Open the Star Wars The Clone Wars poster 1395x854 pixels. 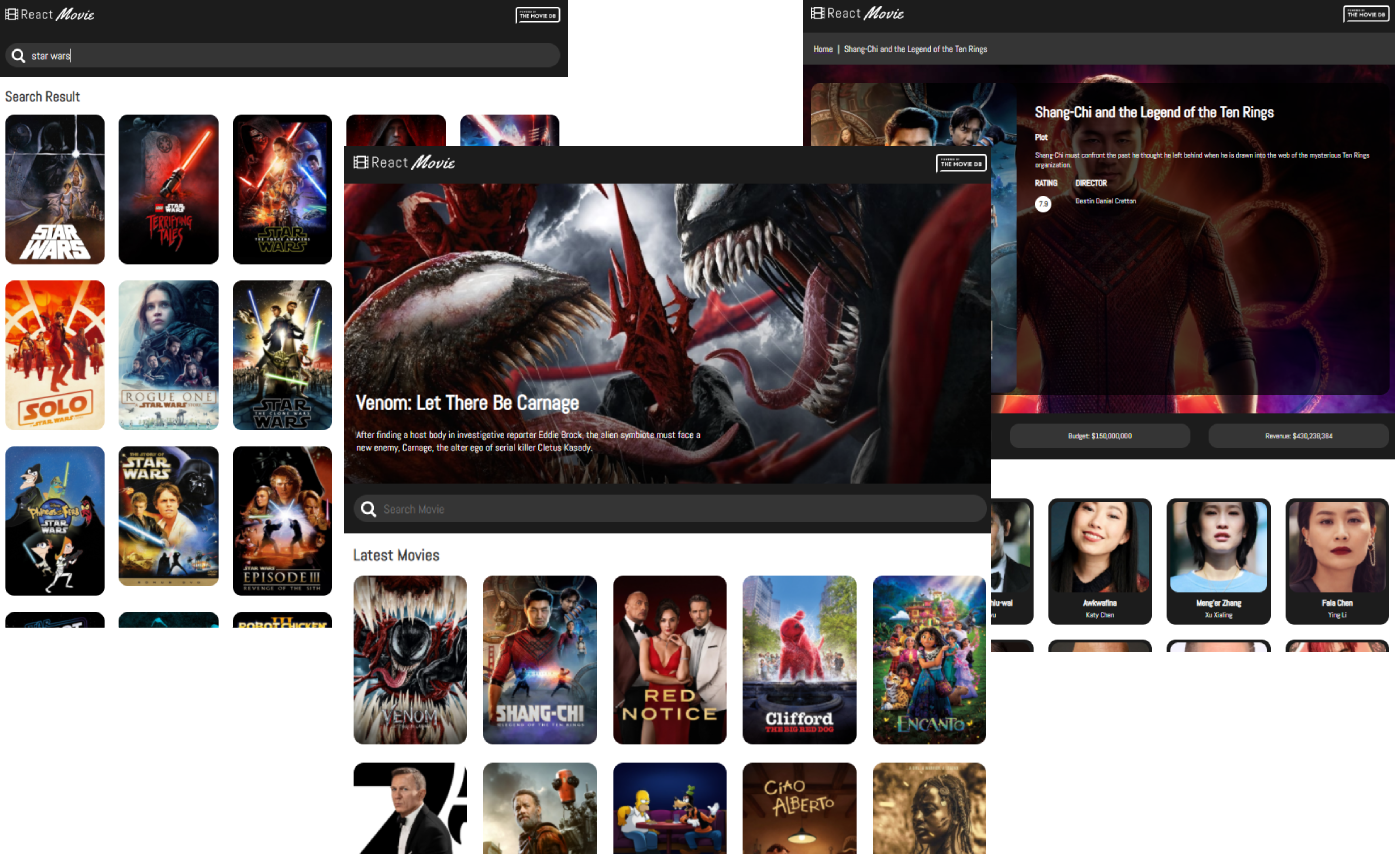pos(282,355)
